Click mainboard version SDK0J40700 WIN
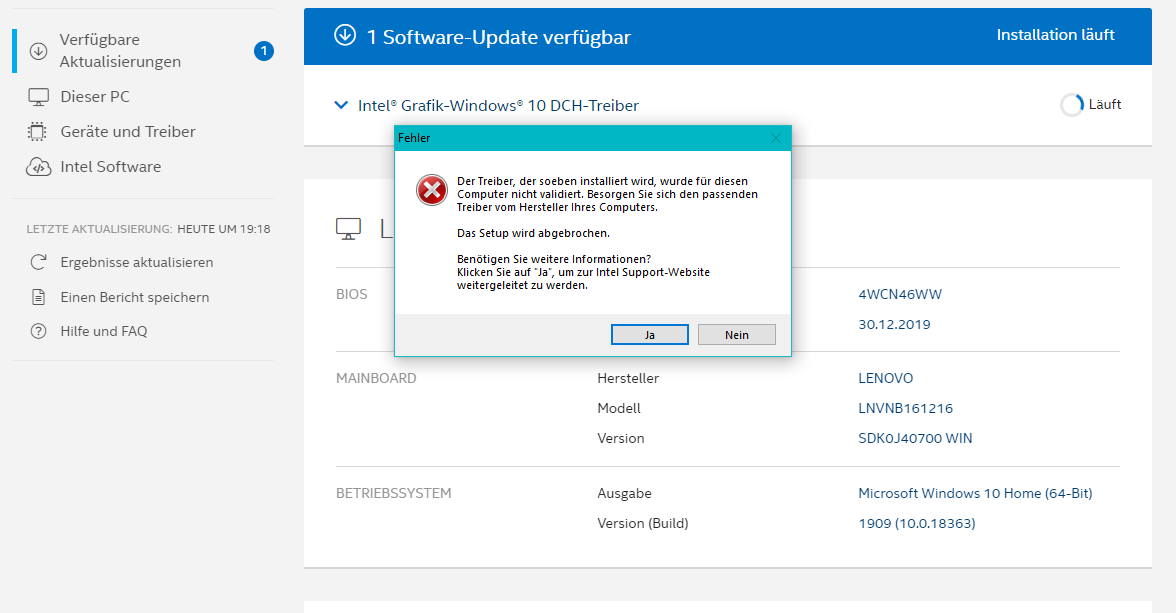 tap(915, 438)
